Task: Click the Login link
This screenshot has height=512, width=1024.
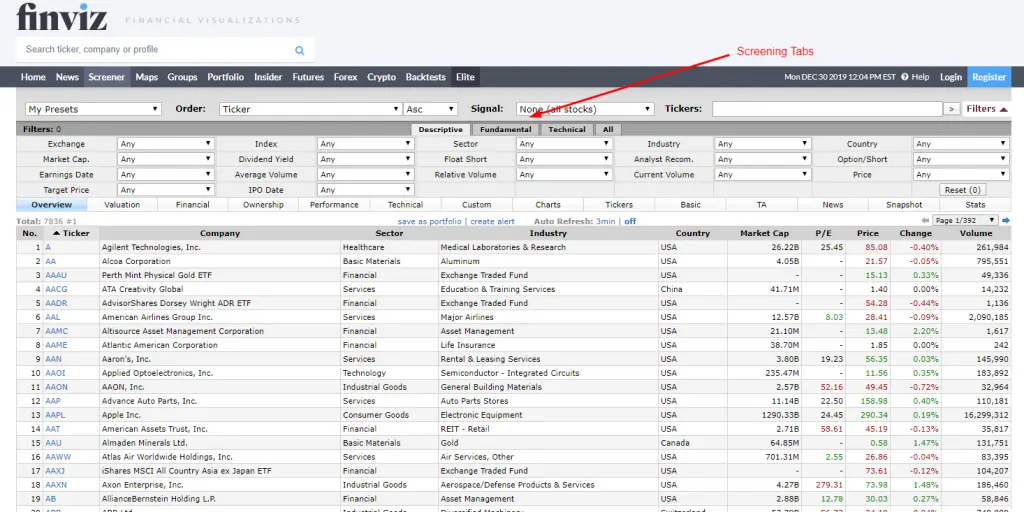Action: click(x=951, y=77)
